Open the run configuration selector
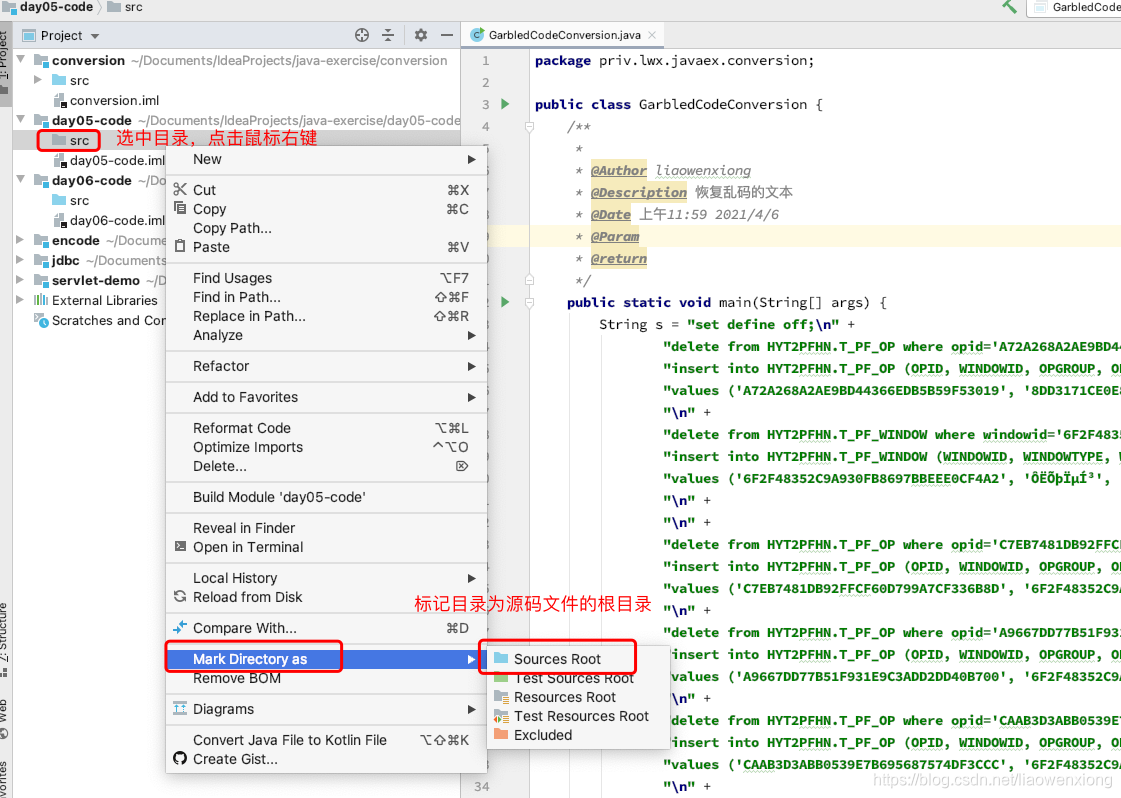This screenshot has height=798, width=1121. (1075, 7)
